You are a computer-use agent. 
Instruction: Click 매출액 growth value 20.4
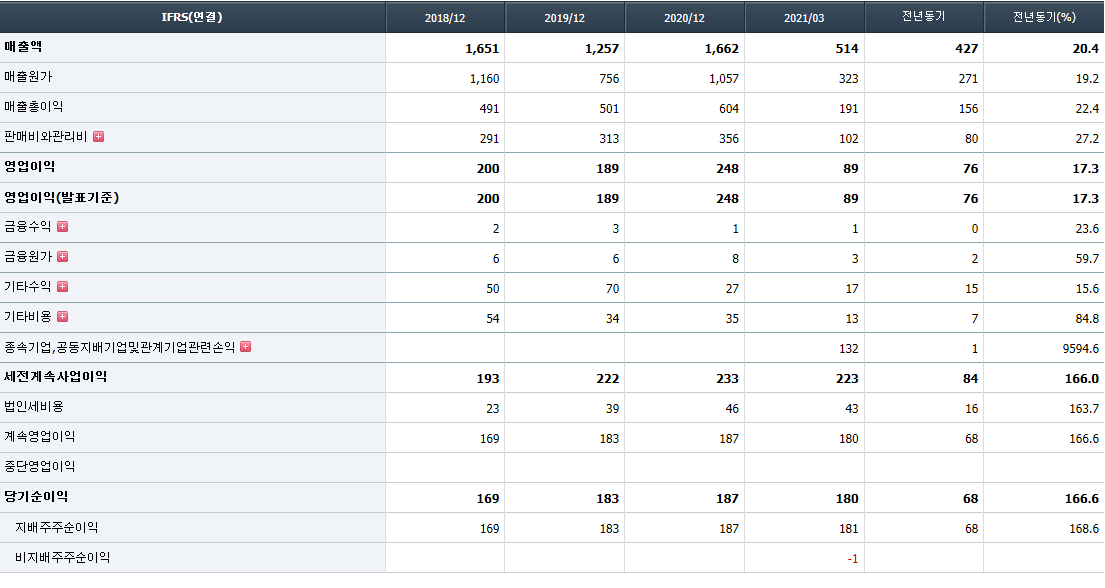click(x=1086, y=49)
